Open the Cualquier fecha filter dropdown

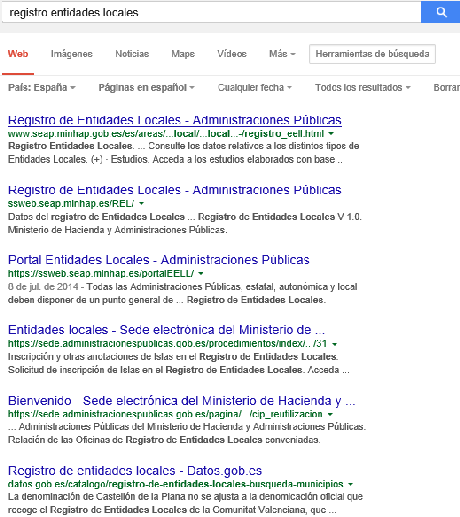coord(255,88)
